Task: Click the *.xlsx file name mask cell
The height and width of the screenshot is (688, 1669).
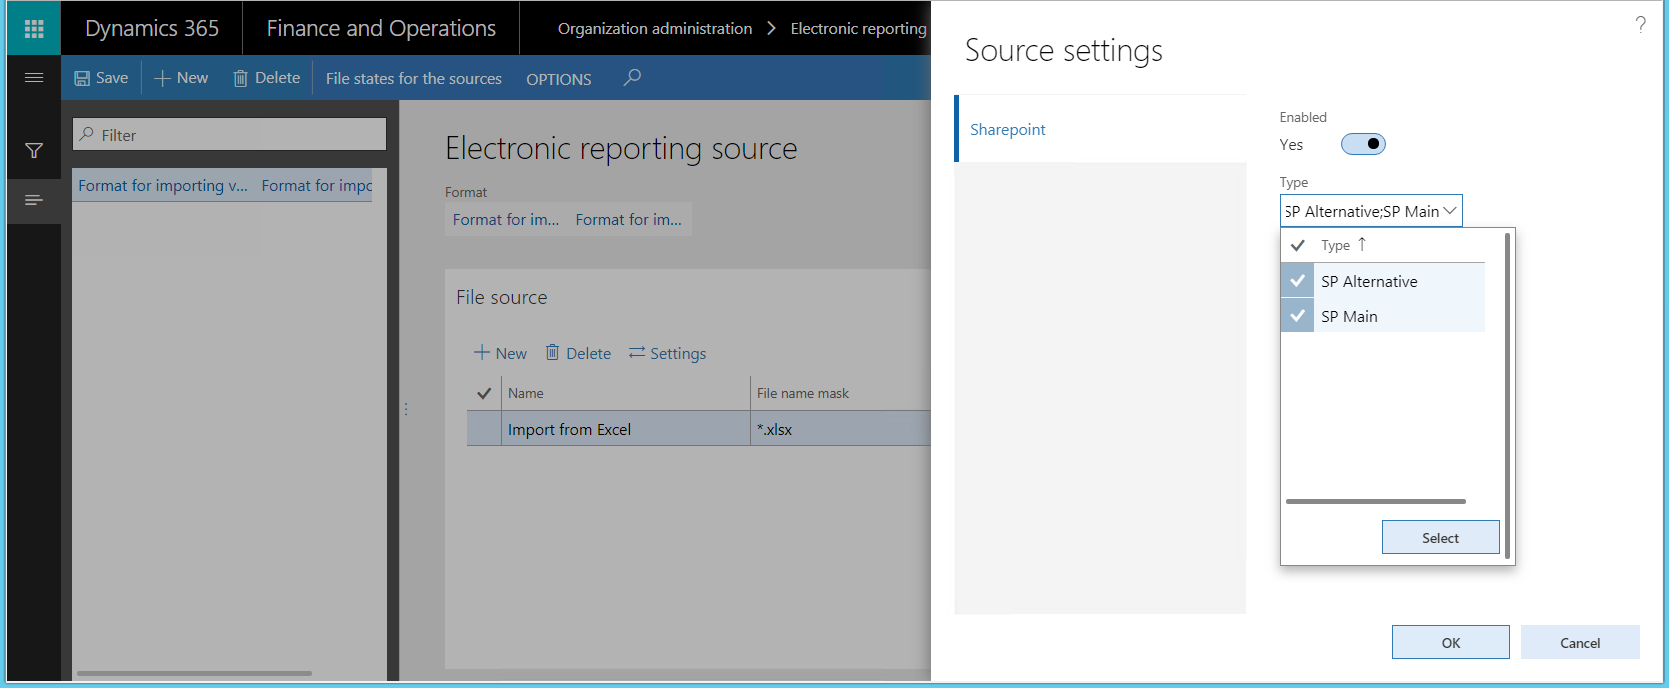Action: [x=840, y=429]
